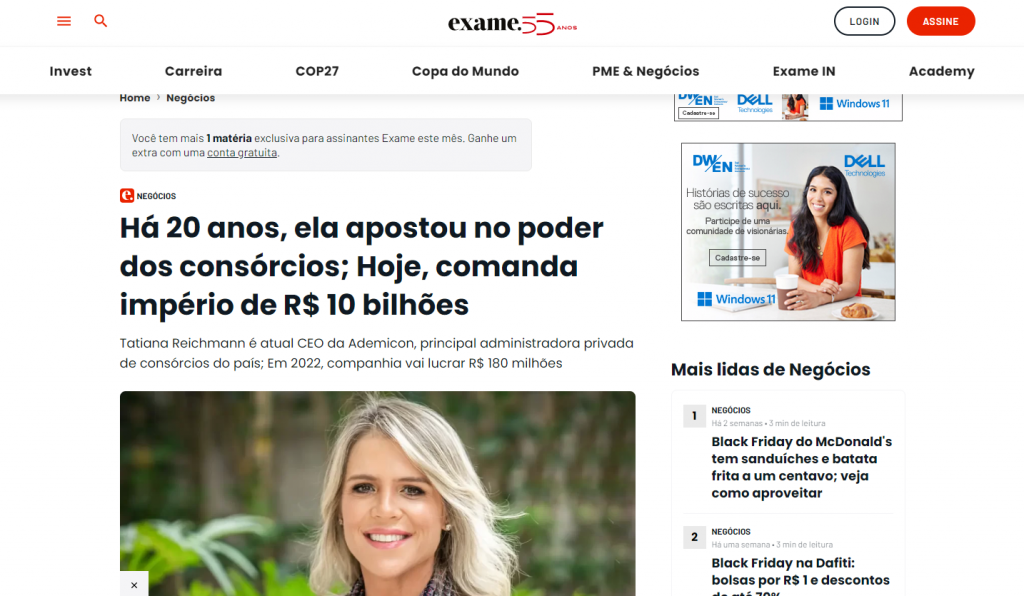Click the Cadastre-se button in Dell ad
The image size is (1024, 596).
pos(737,258)
